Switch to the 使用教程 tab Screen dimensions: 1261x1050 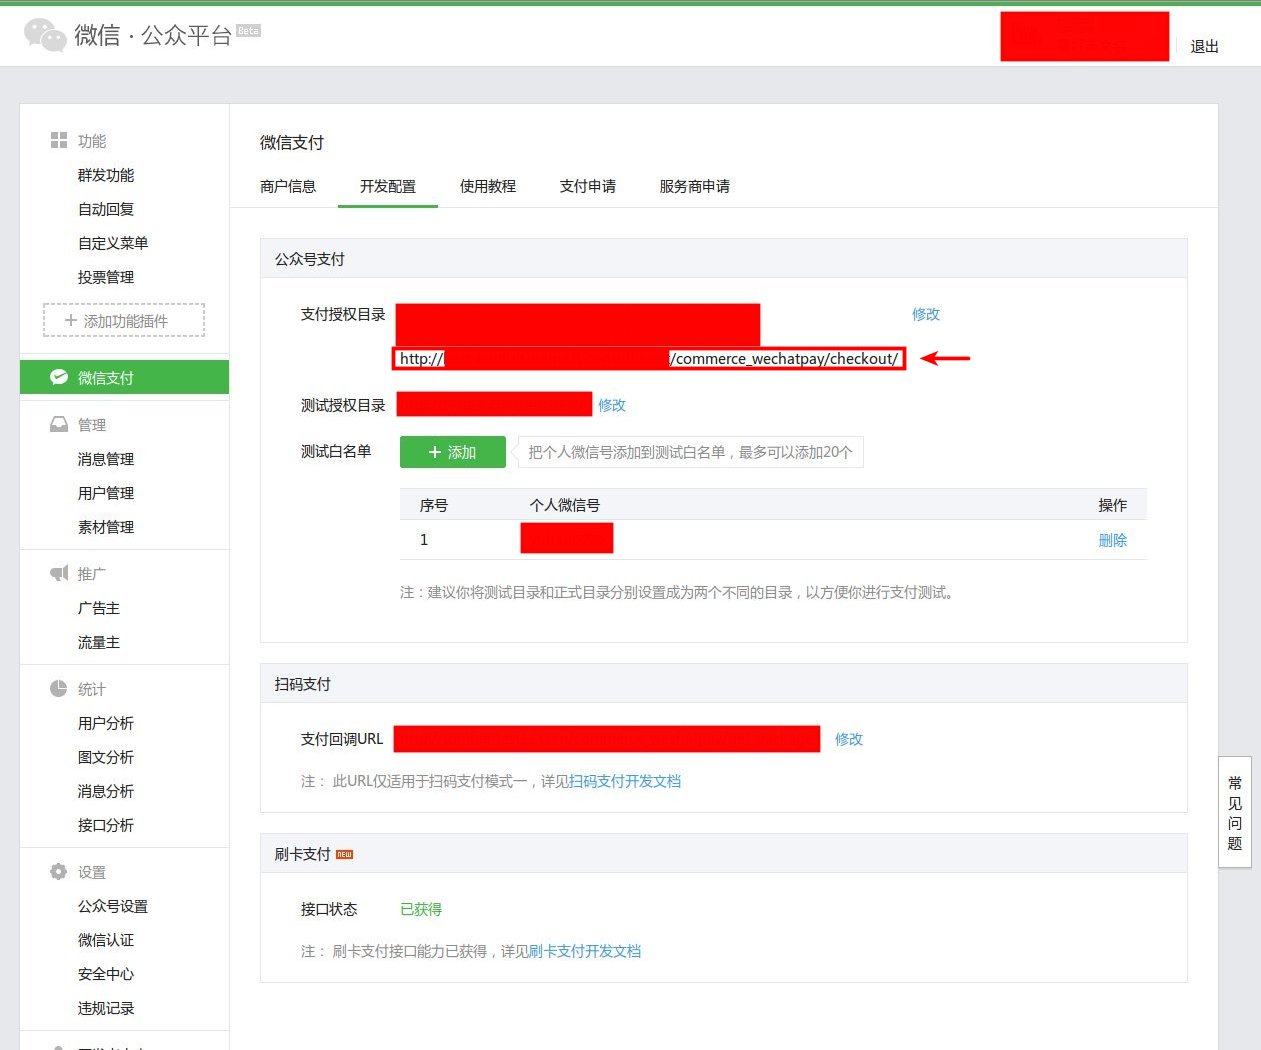tap(488, 186)
